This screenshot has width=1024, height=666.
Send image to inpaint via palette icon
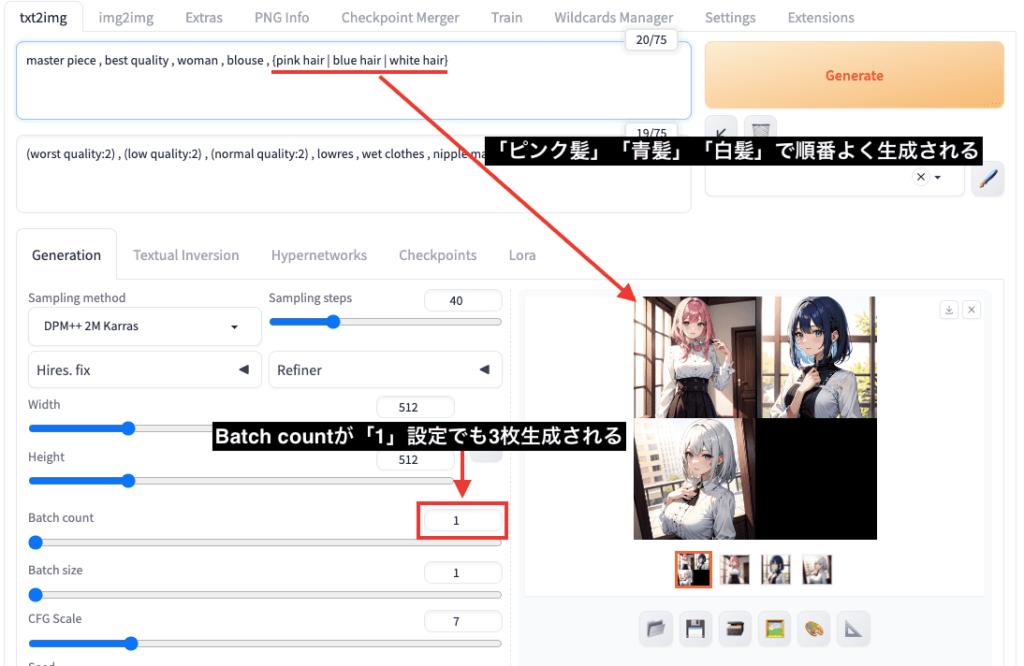814,629
